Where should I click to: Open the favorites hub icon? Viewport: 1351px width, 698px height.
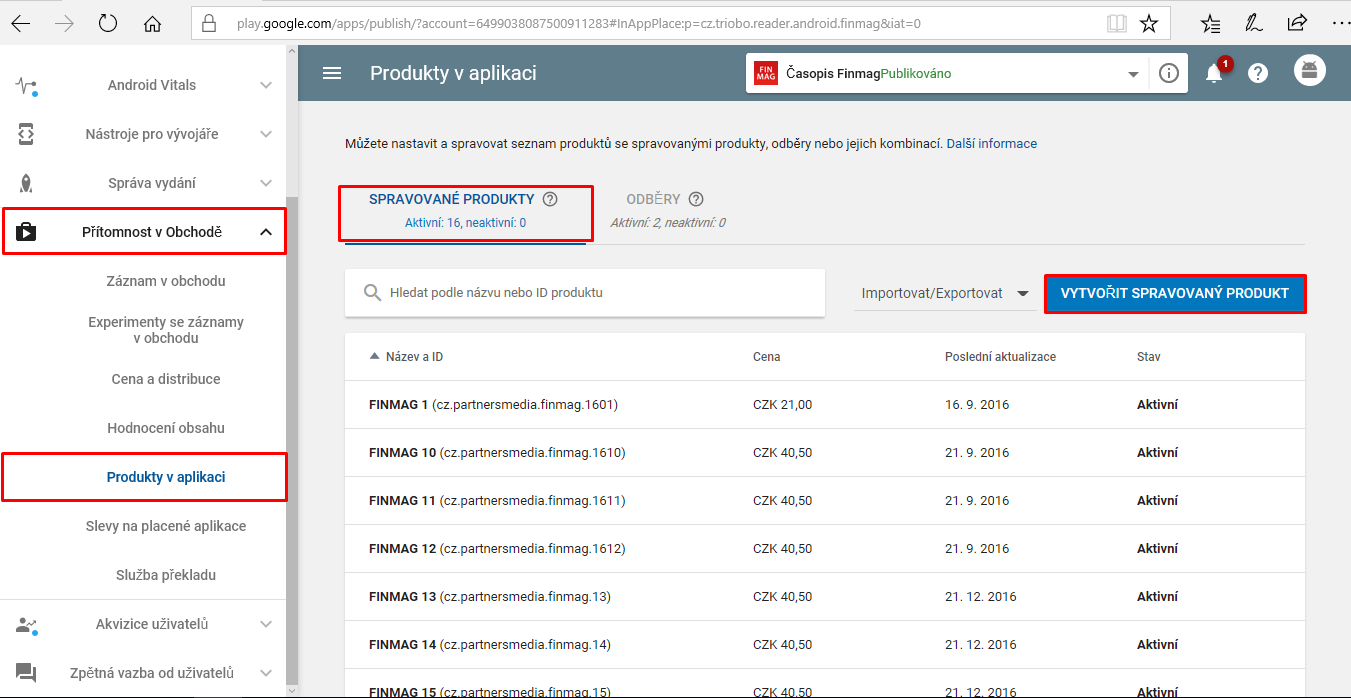point(1210,23)
